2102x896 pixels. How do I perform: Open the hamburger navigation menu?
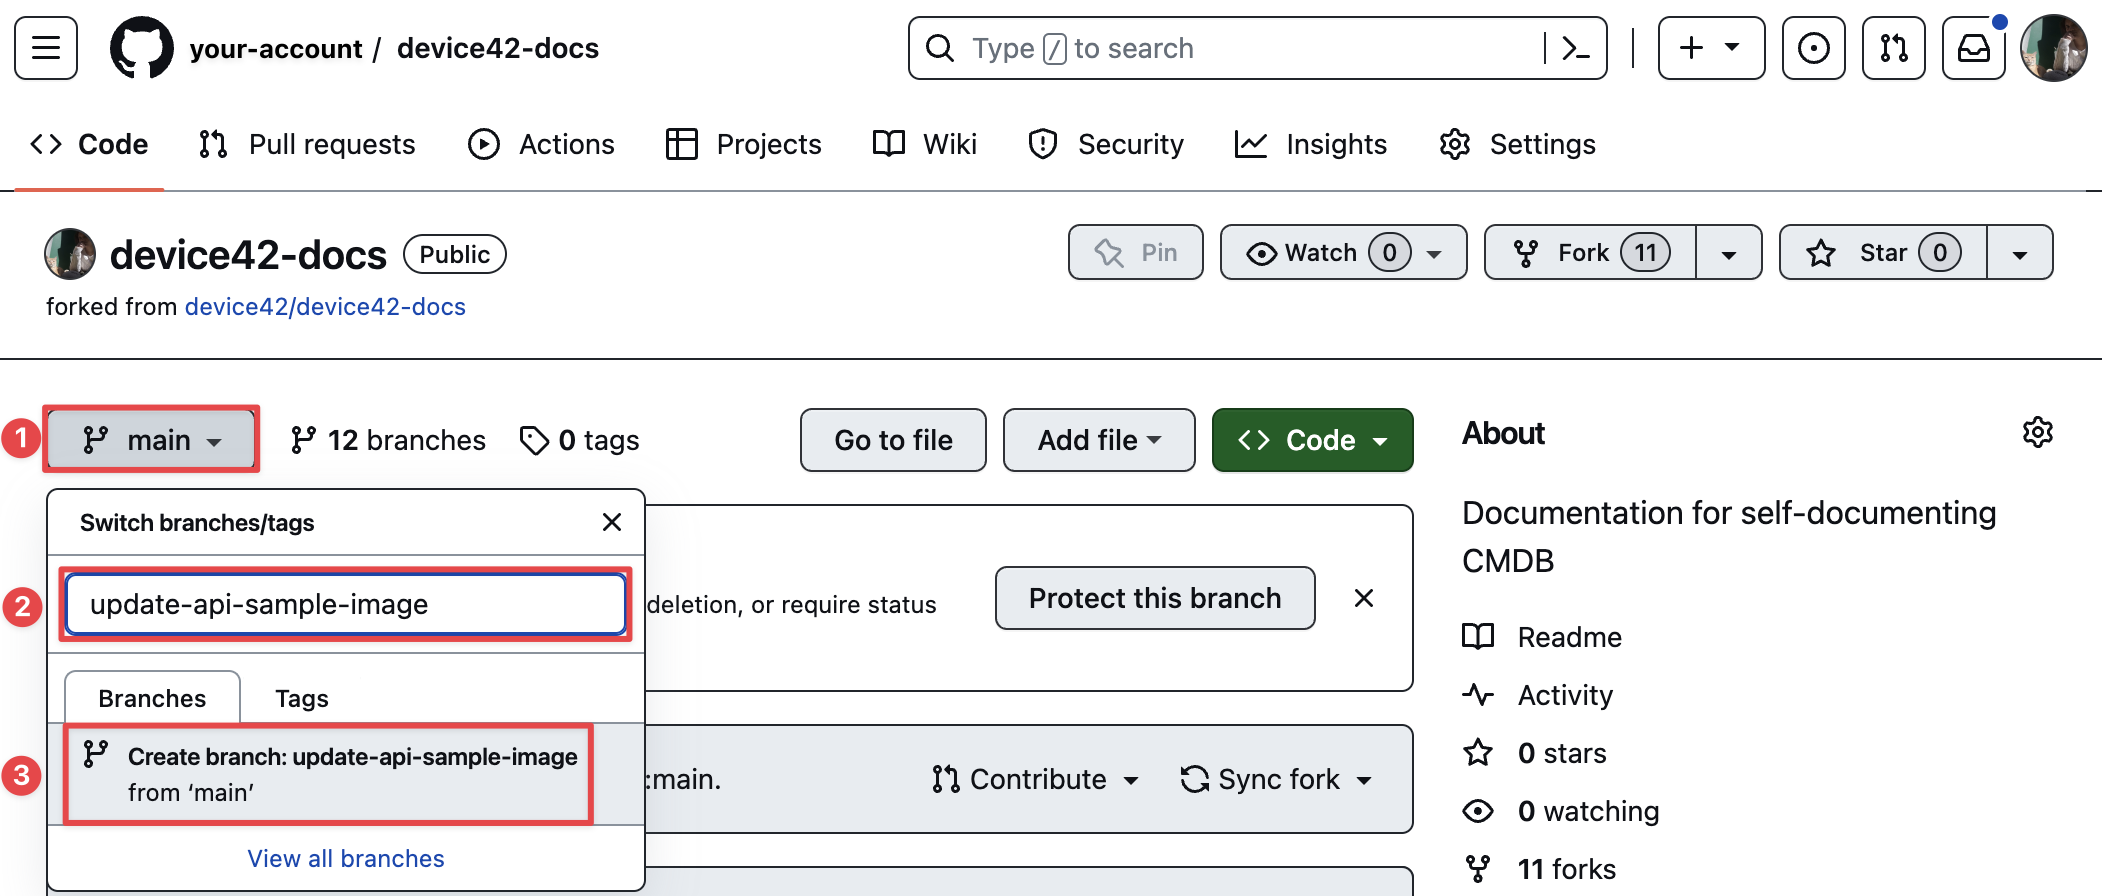click(46, 48)
